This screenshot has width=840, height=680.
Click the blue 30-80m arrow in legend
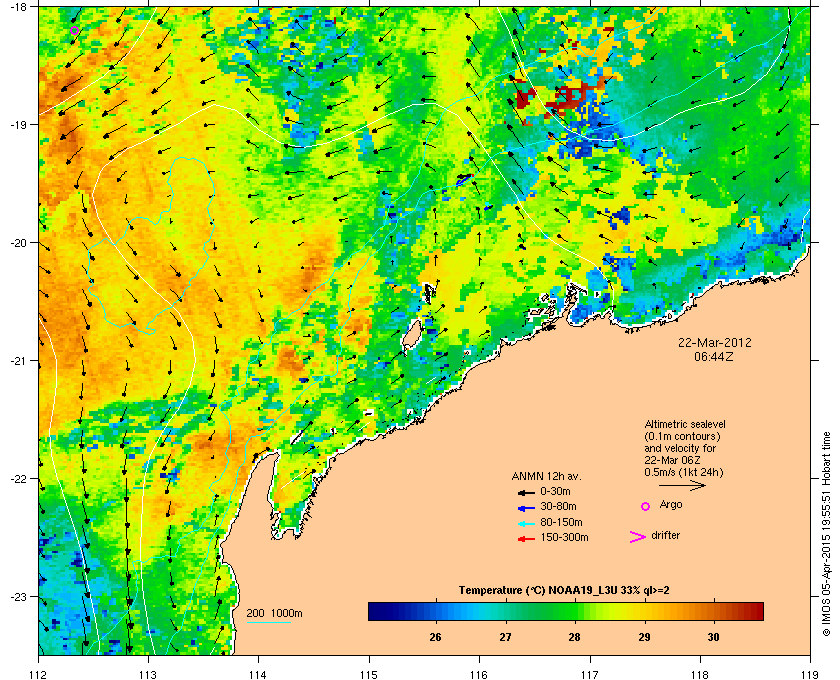[x=526, y=507]
